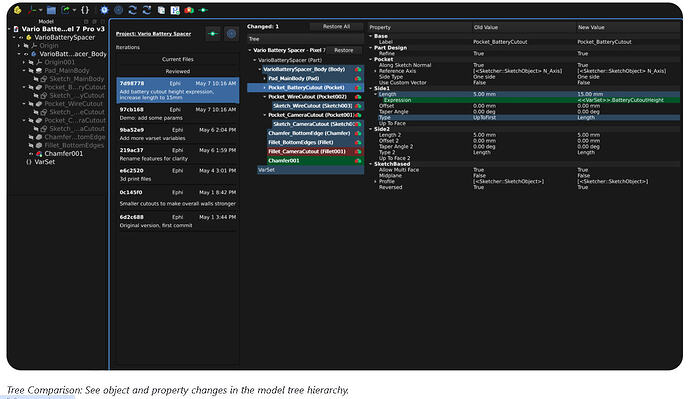Toggle visibility of Chamfer001 in model tree
This screenshot has height=399, width=690.
(31, 154)
